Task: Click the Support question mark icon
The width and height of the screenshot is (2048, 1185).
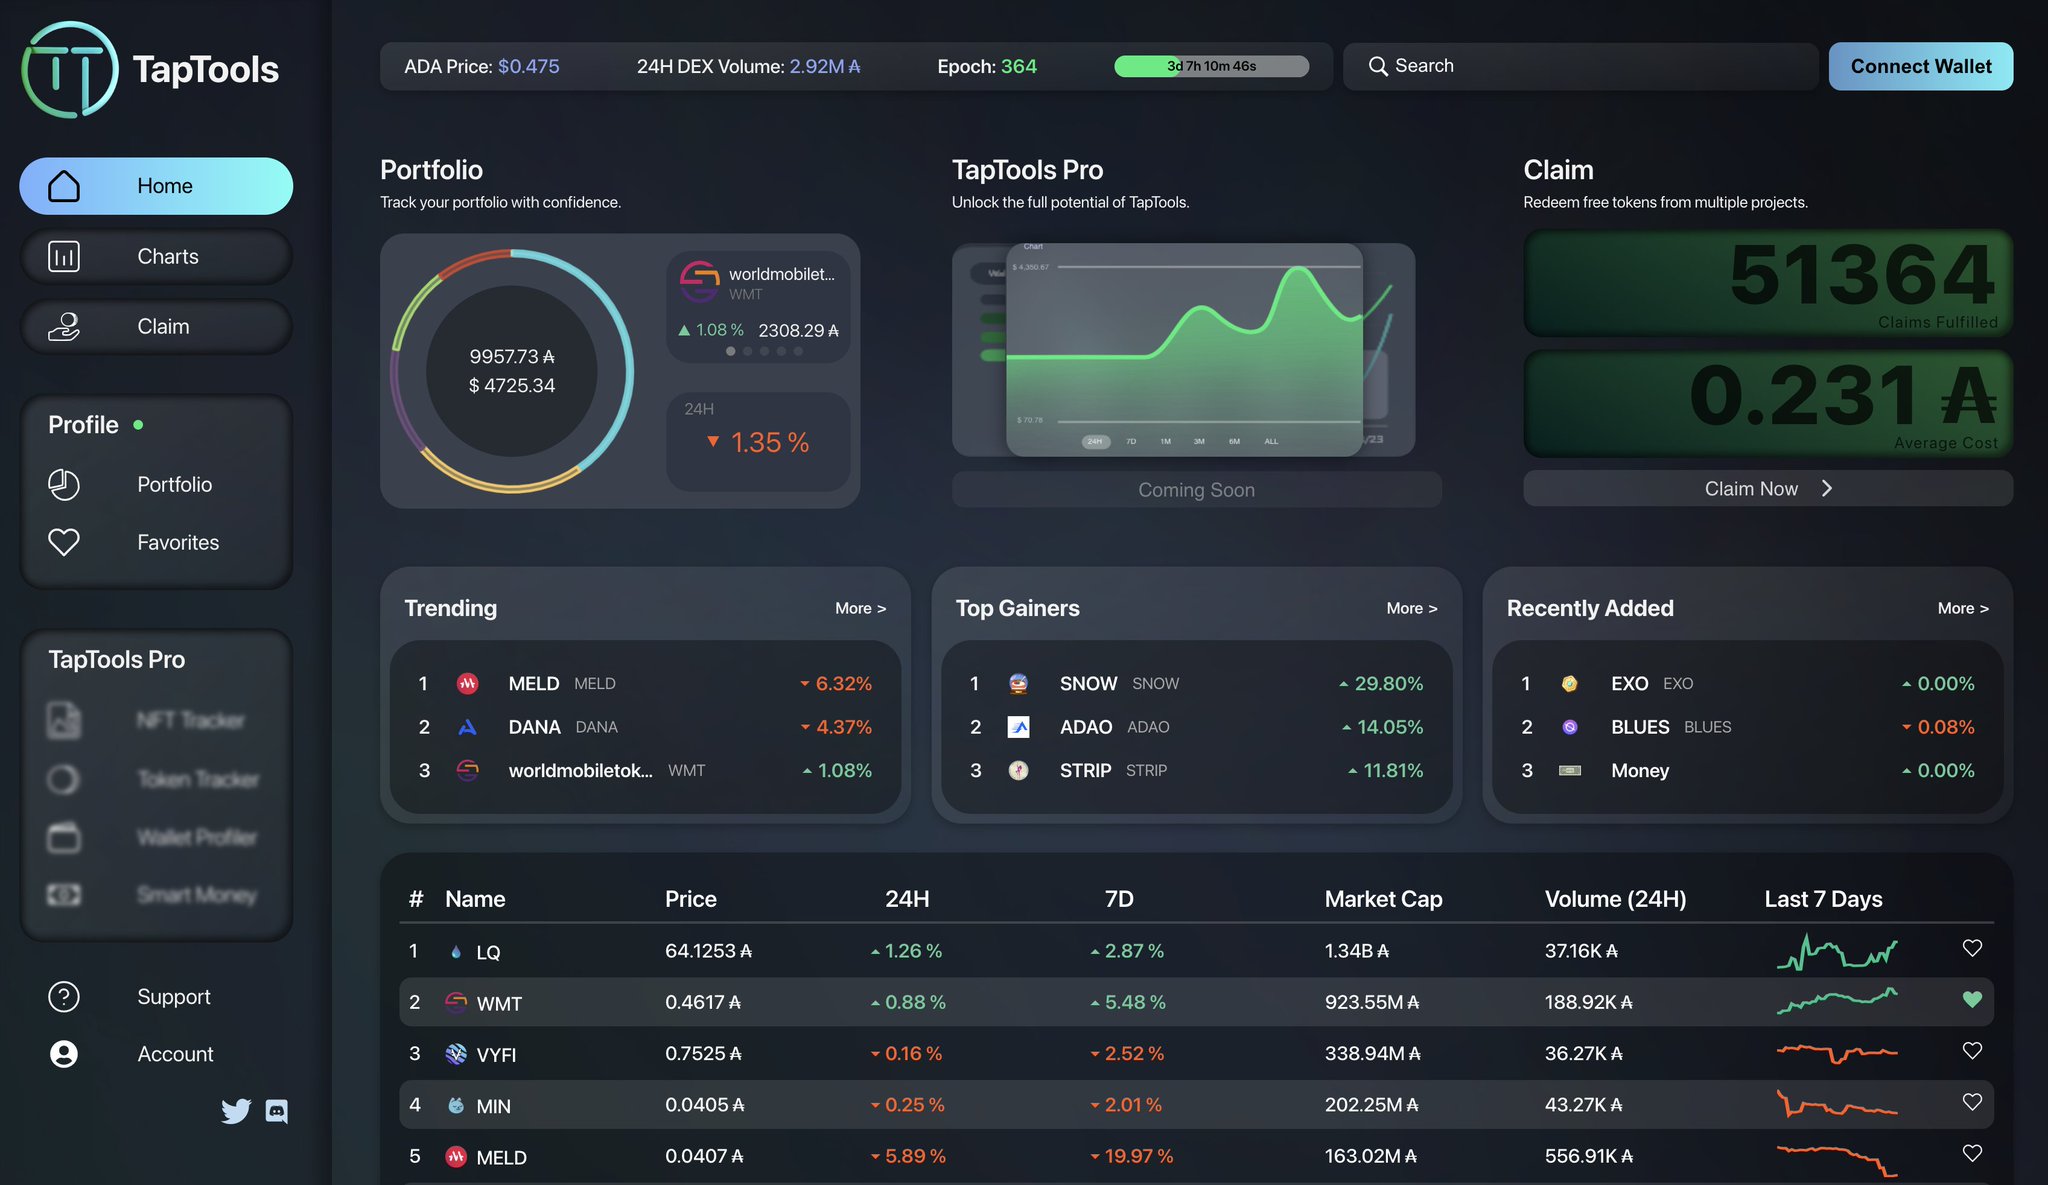Action: pos(64,997)
